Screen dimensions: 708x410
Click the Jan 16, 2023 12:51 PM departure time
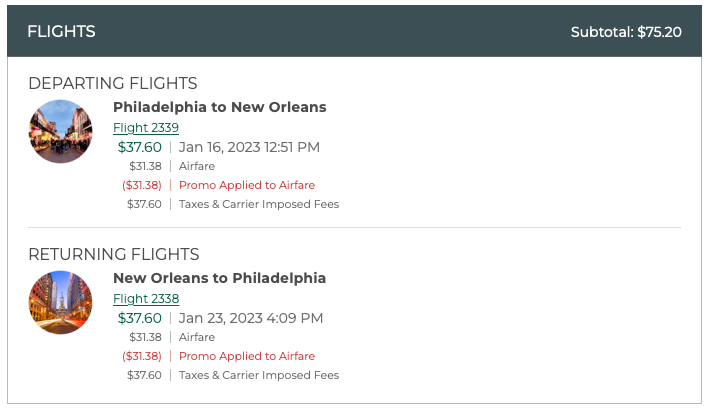(249, 147)
